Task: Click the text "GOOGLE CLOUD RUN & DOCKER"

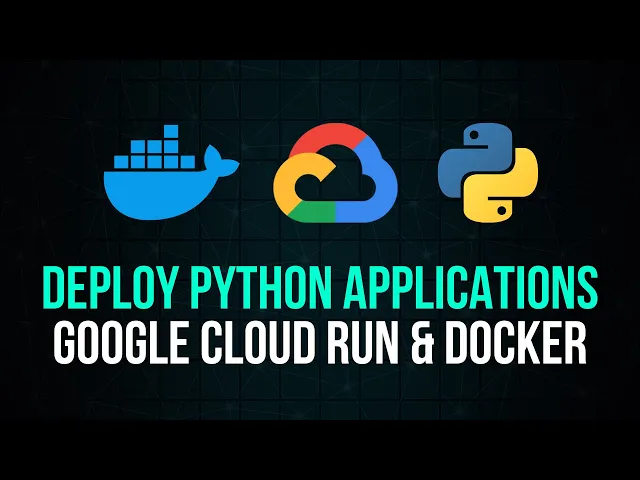Action: (320, 343)
